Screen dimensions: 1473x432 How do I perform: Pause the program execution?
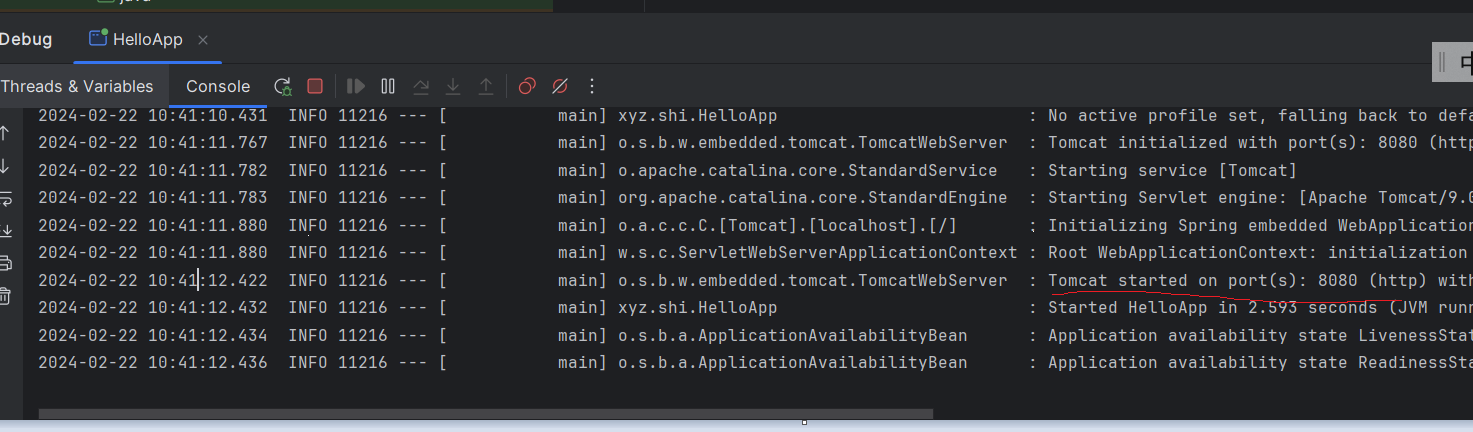pyautogui.click(x=388, y=87)
